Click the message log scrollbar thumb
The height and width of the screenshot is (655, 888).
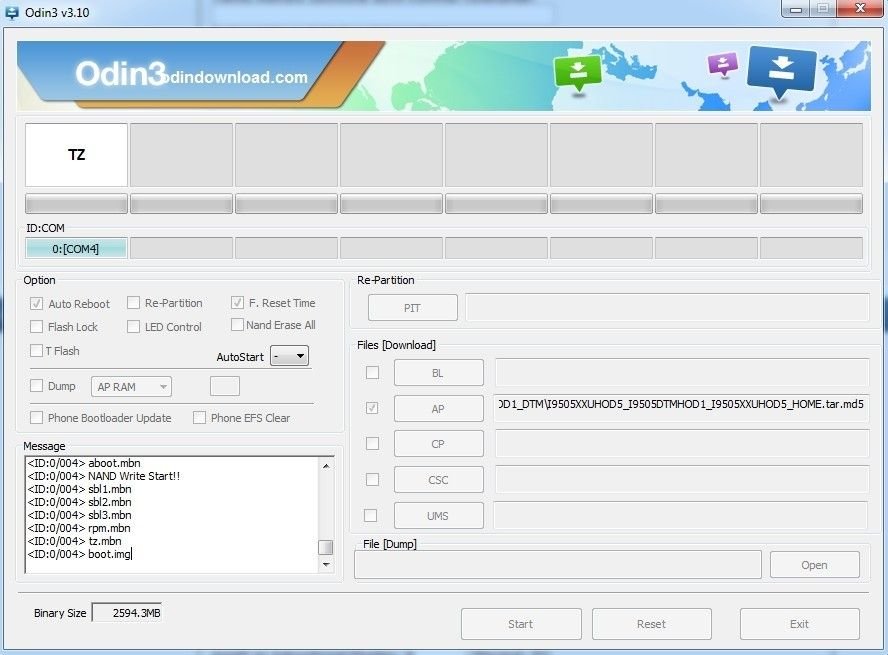pos(326,547)
